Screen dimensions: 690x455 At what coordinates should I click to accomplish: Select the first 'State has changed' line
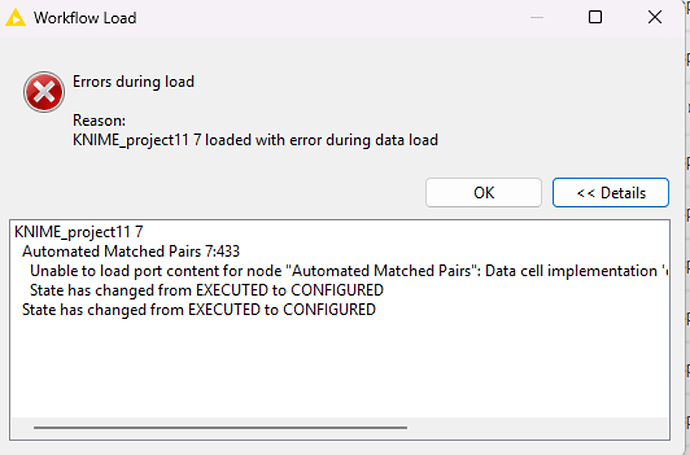(x=206, y=290)
